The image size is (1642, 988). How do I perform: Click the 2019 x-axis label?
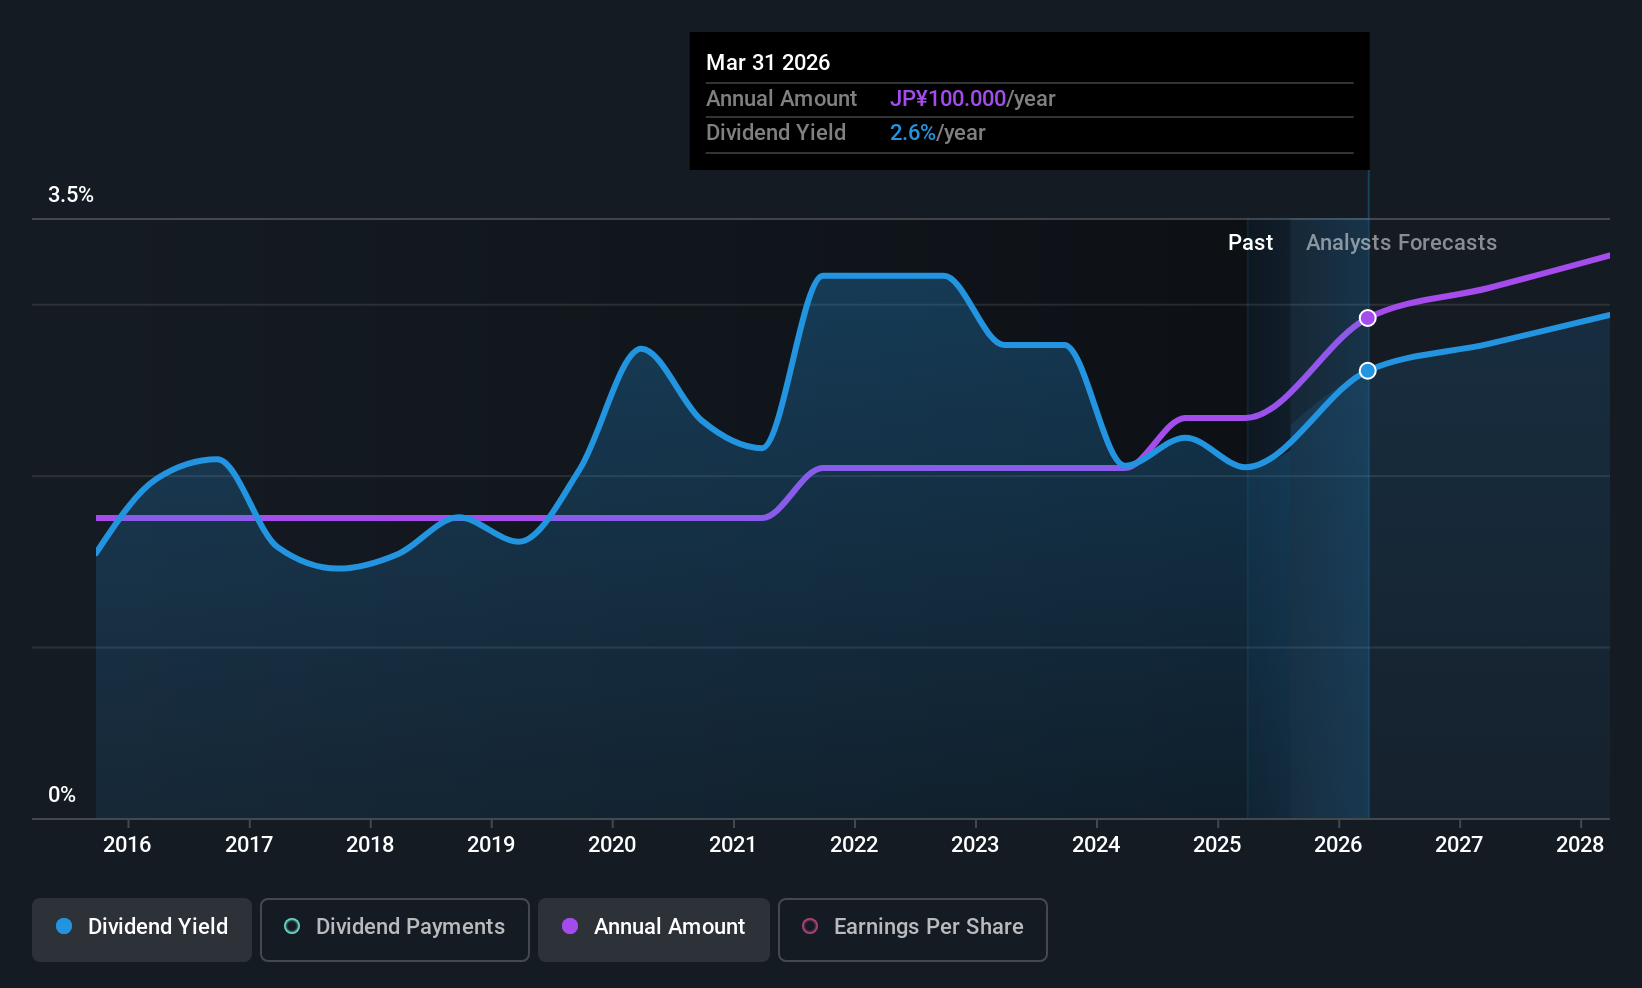tap(491, 845)
